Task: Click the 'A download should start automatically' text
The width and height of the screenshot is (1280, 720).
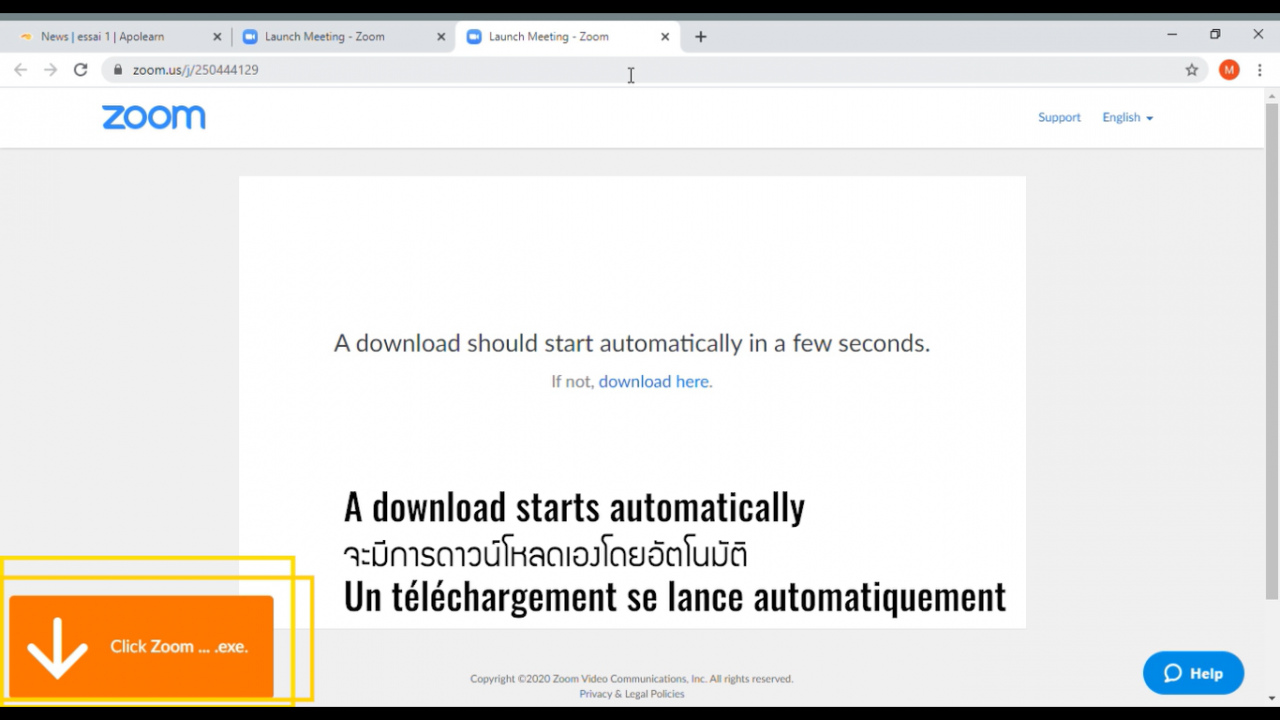Action: coord(632,343)
